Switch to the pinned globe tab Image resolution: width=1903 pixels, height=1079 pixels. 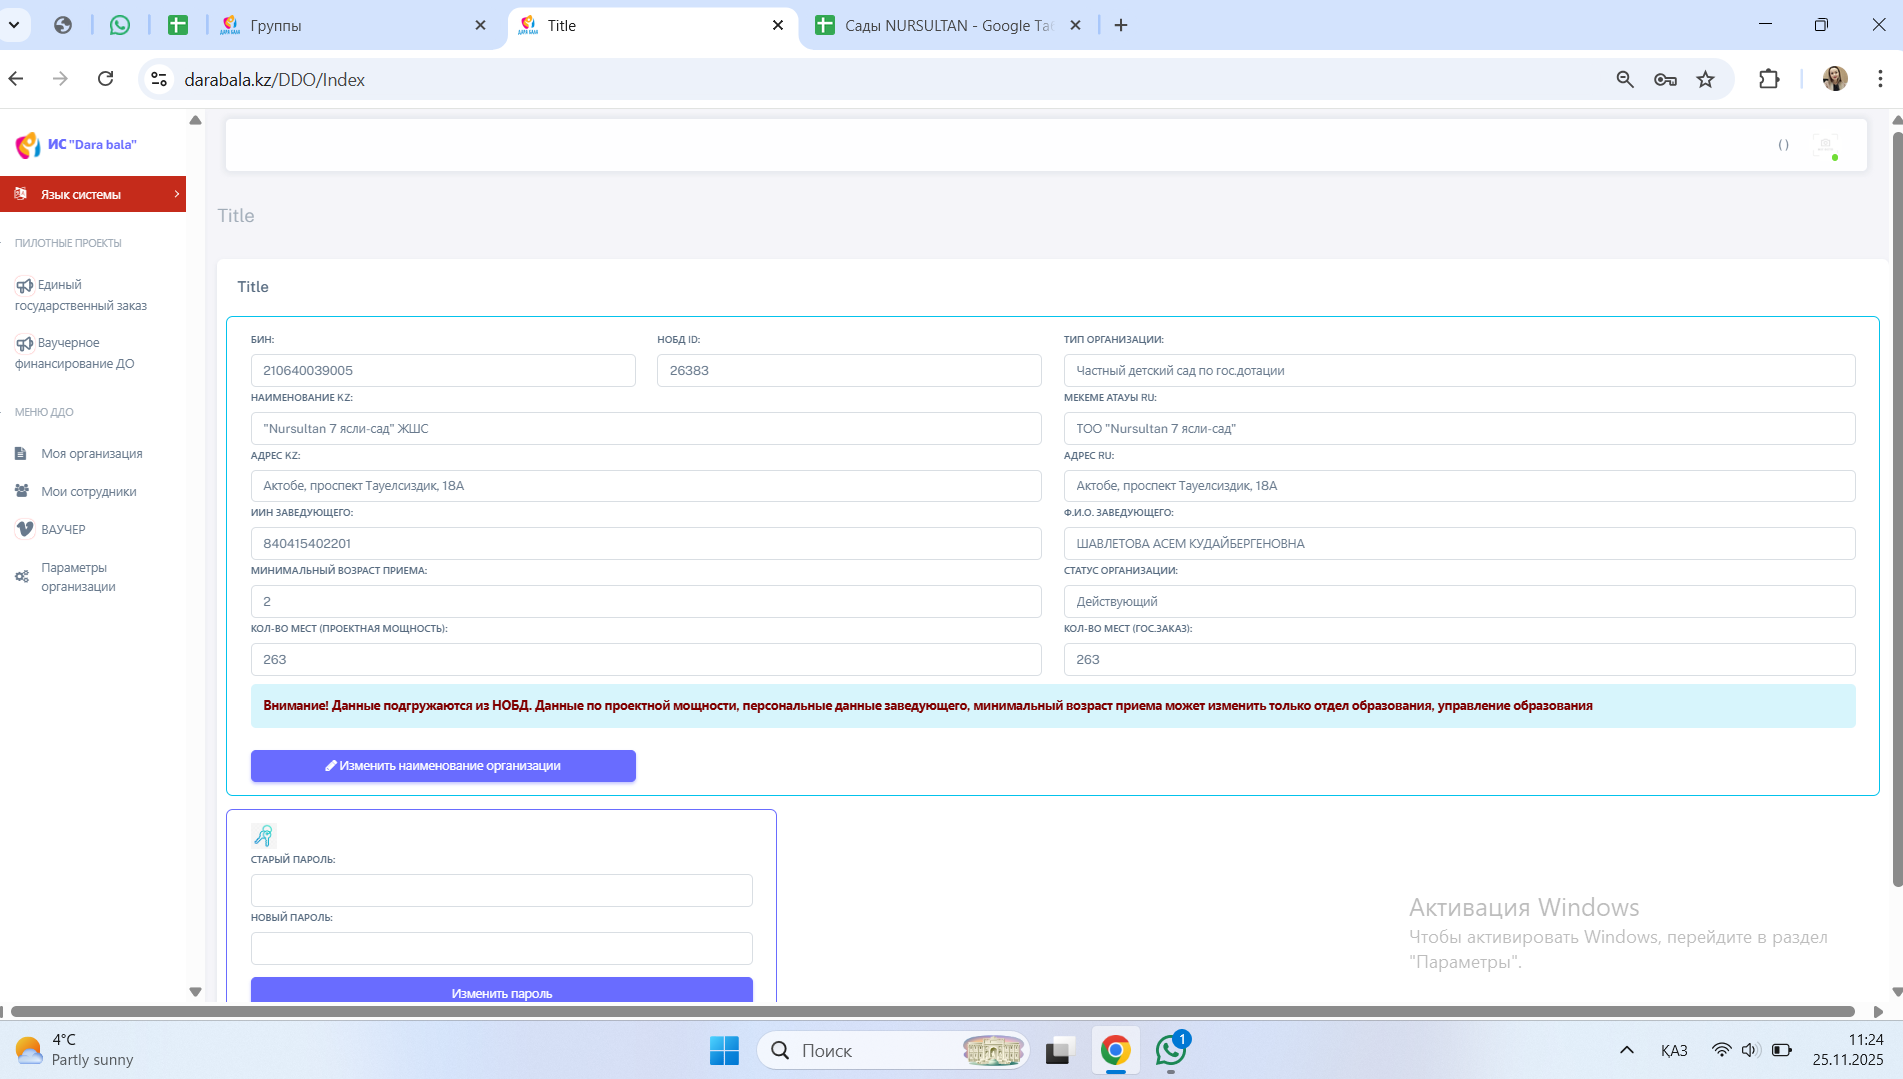point(63,25)
